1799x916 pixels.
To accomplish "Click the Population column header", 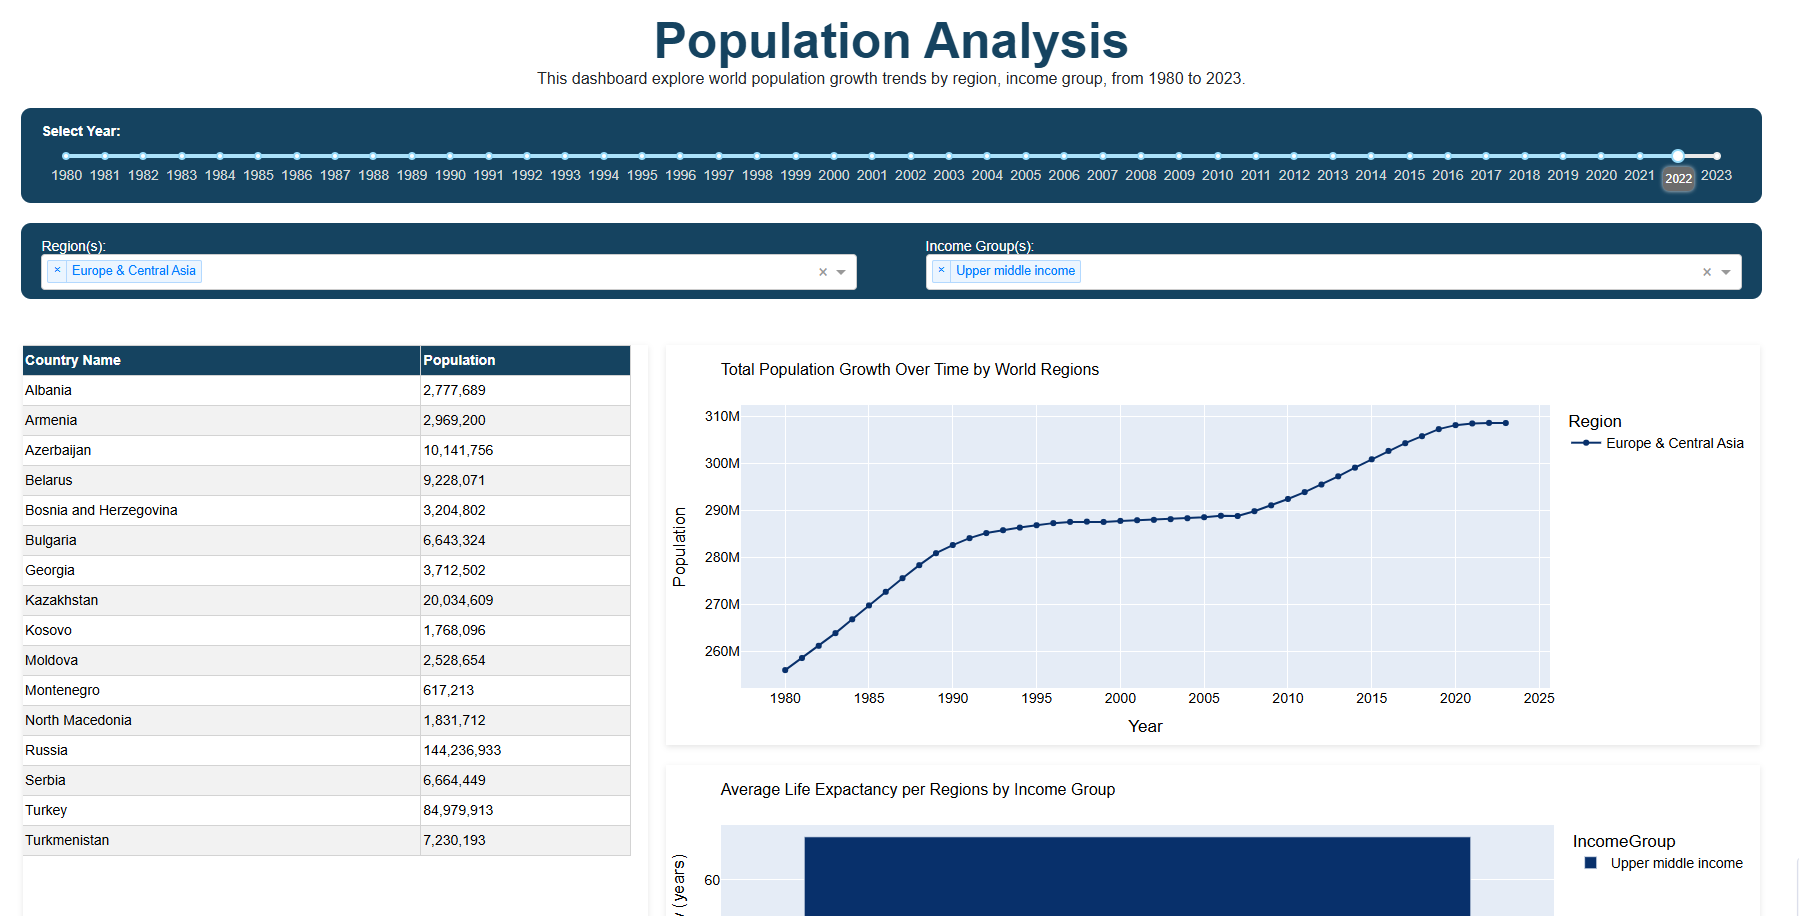I will point(459,360).
